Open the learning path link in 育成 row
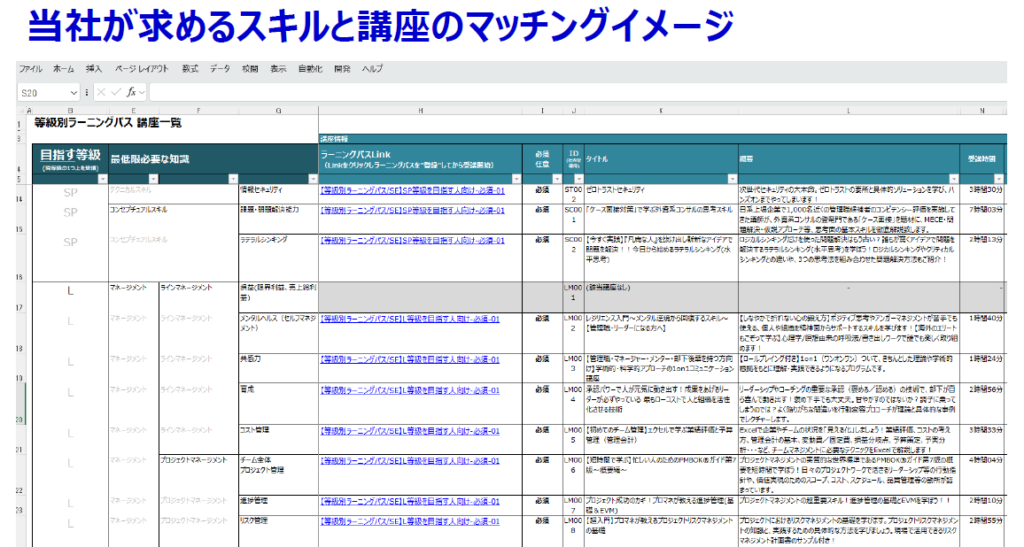Viewport: 1024px width, 547px height. pos(410,390)
